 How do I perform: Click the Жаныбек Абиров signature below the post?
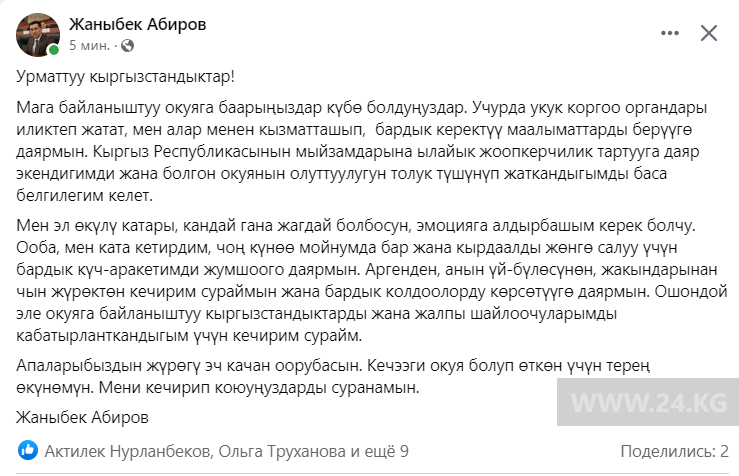coord(81,413)
